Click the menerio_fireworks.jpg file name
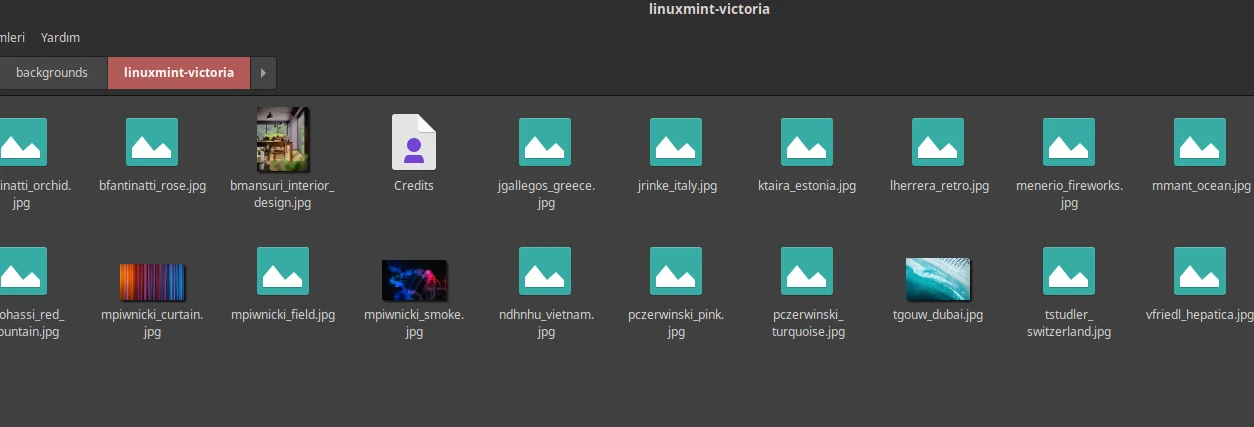1254x427 pixels. pos(1069,194)
